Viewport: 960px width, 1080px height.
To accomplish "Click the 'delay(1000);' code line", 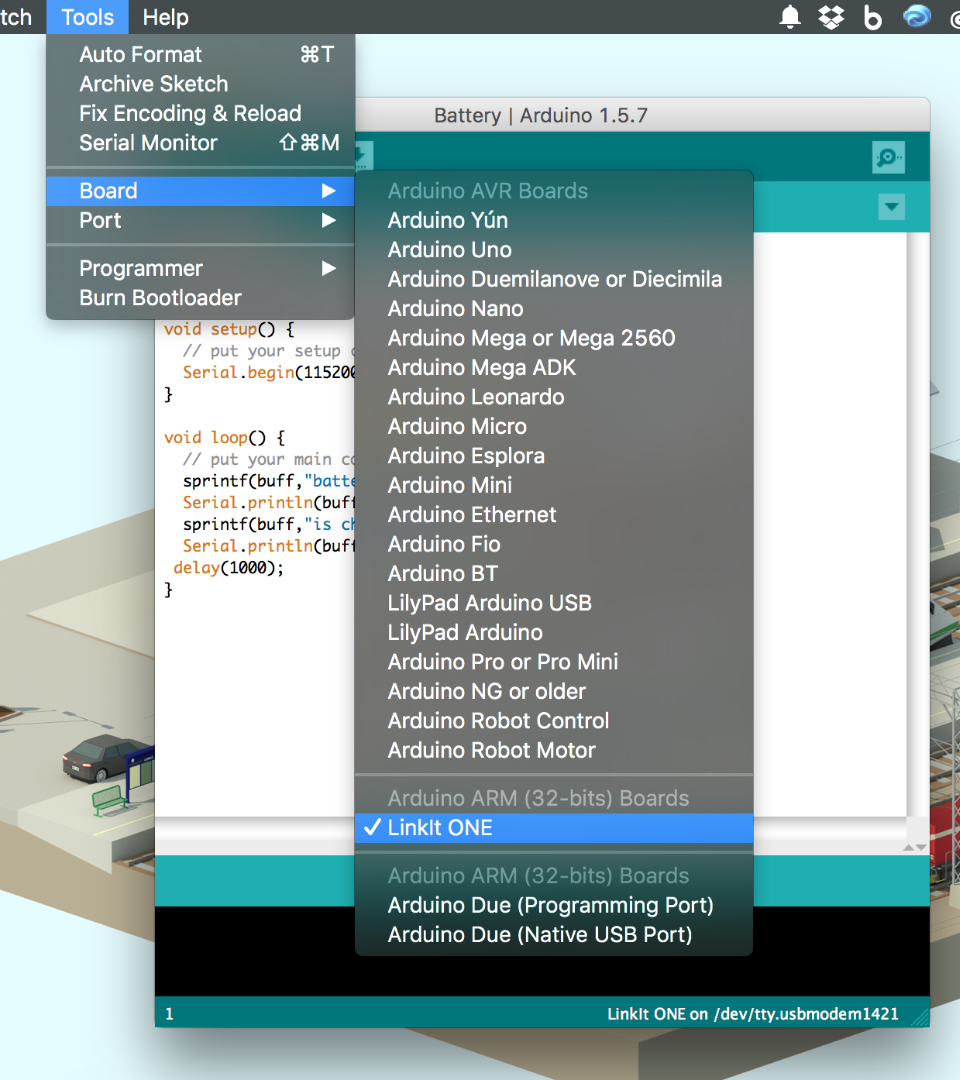I will click(228, 568).
